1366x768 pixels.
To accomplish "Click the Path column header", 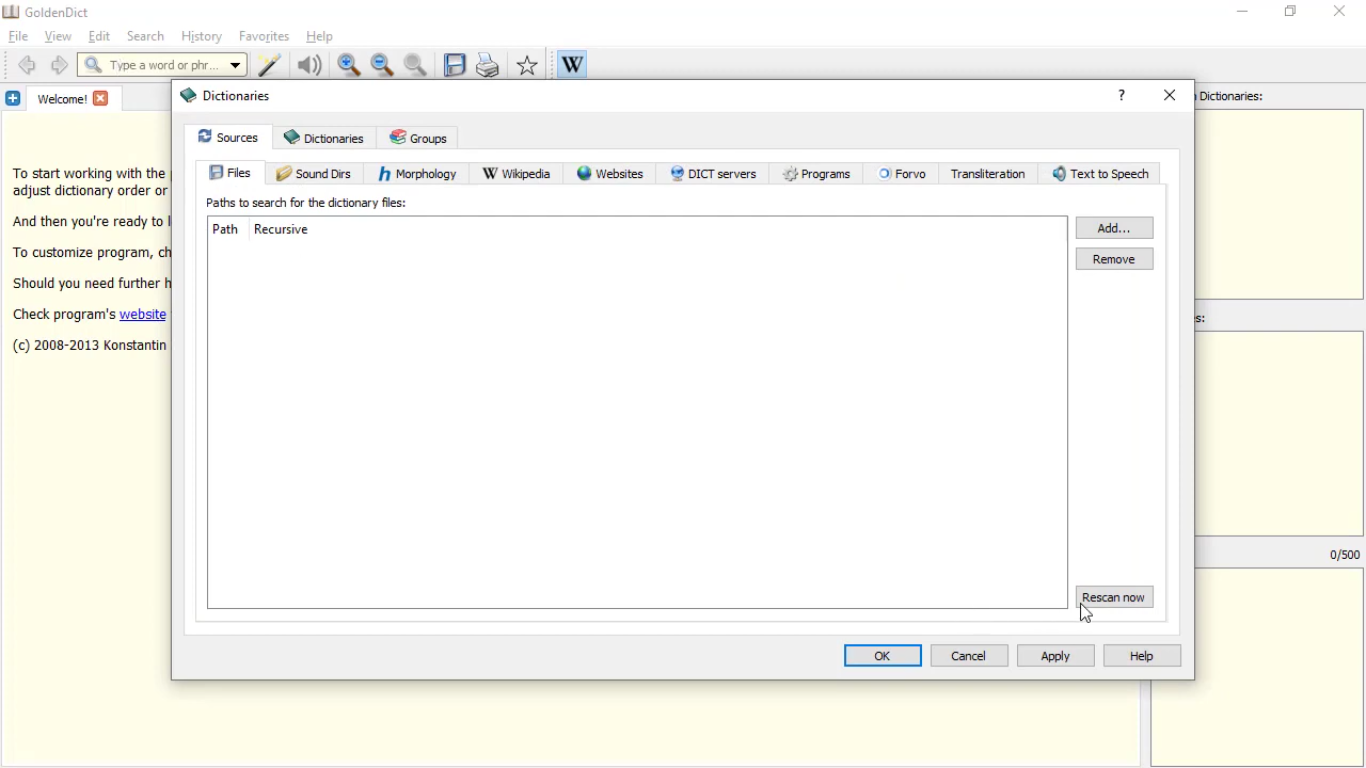I will point(227,229).
